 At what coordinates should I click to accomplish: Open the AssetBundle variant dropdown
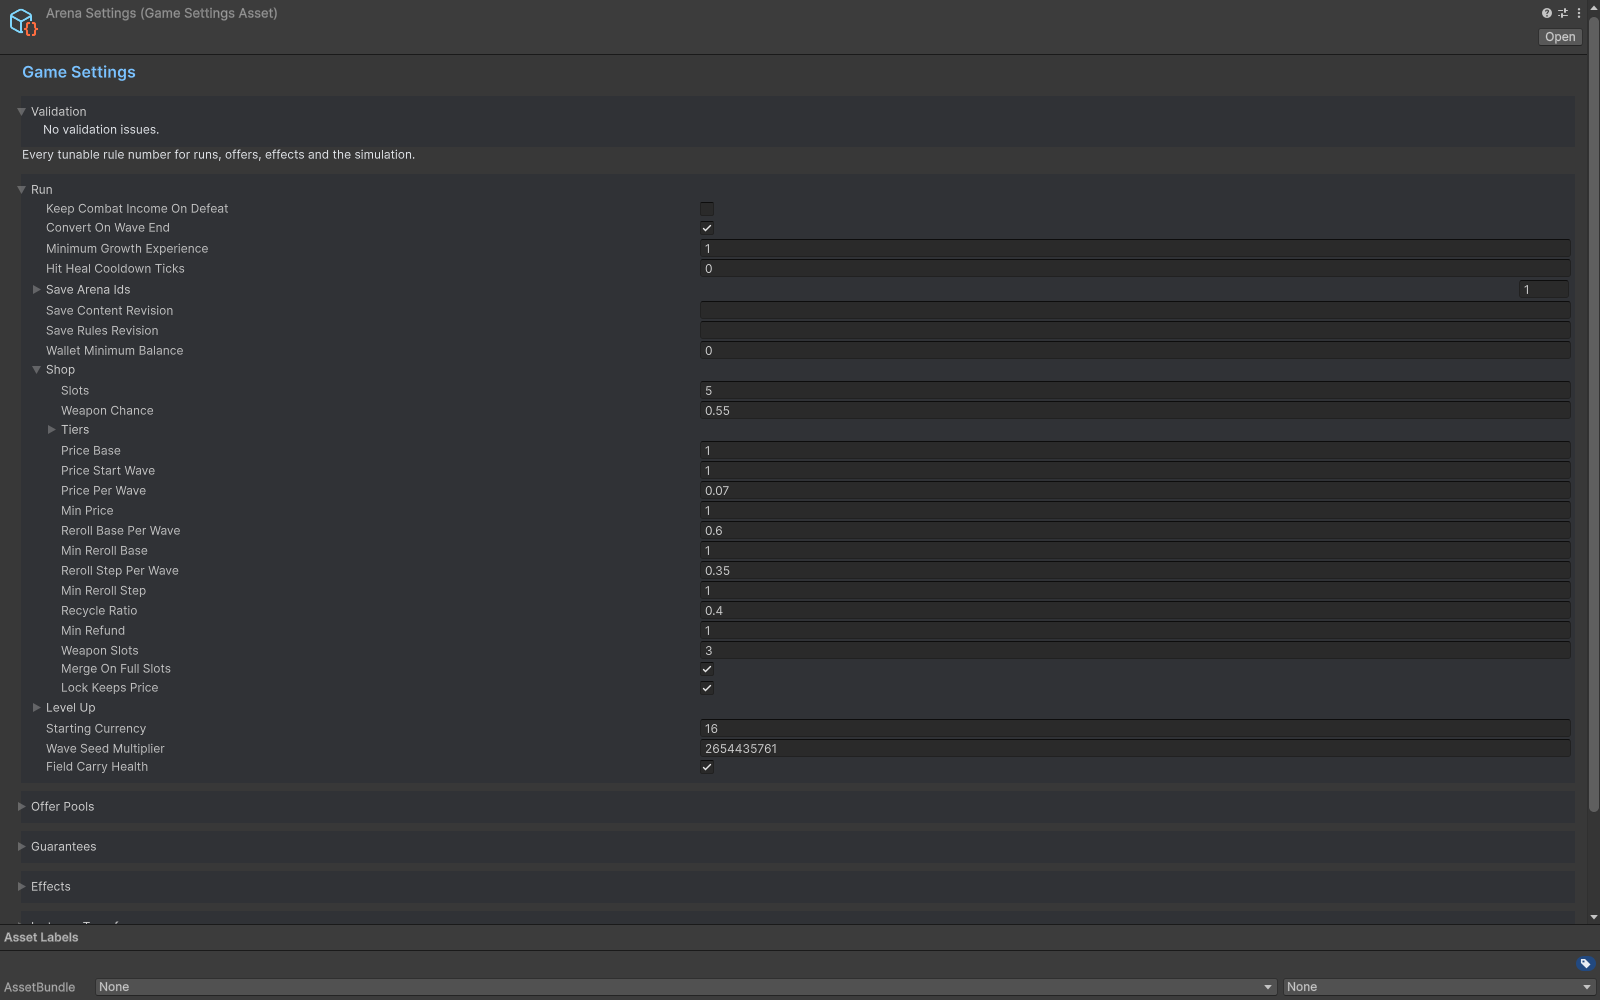pyautogui.click(x=1439, y=987)
